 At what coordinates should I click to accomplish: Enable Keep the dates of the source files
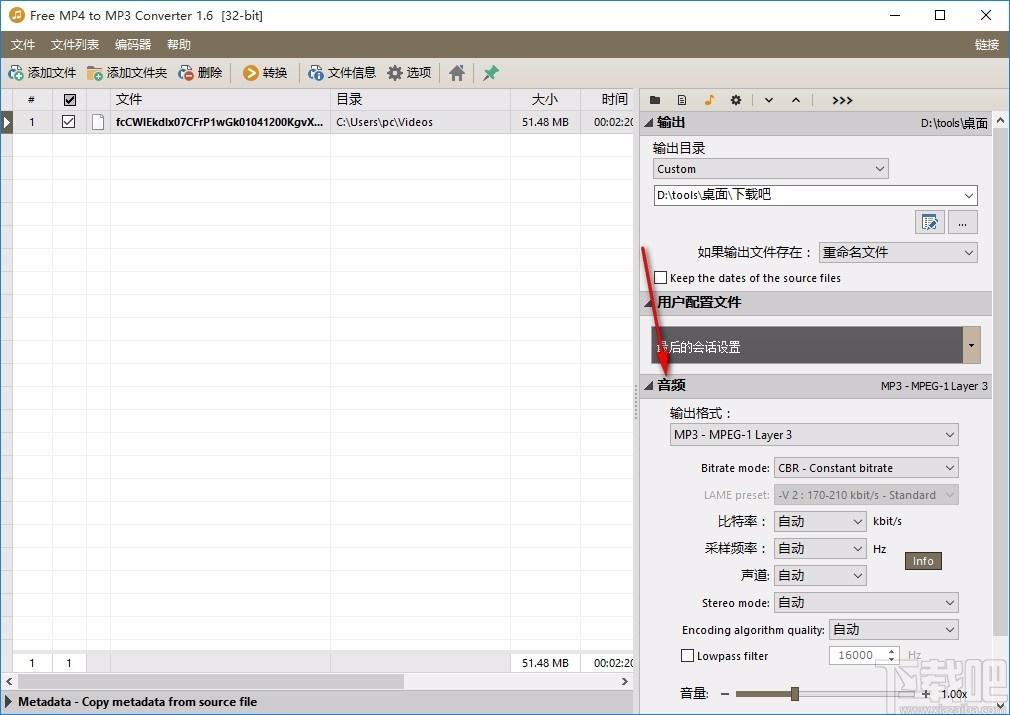[660, 278]
